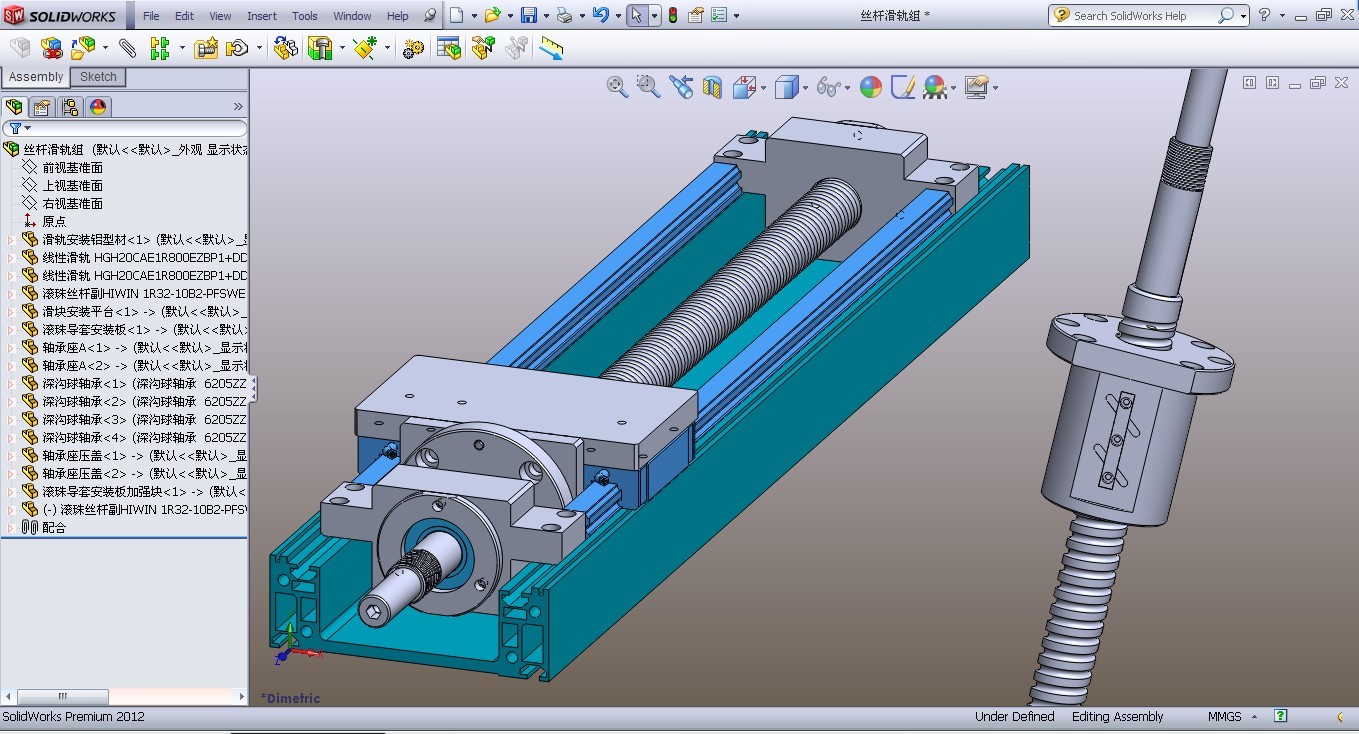This screenshot has height=734, width=1359.
Task: Open the Tools menu
Action: click(x=305, y=16)
